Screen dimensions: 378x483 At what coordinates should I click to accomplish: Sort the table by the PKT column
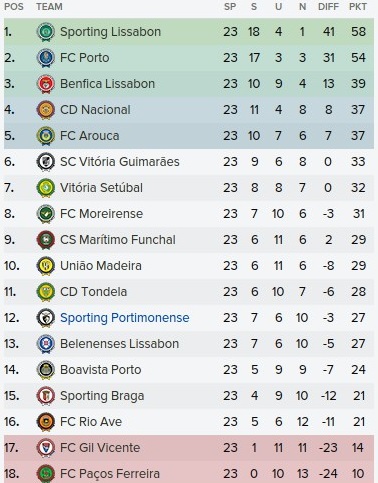[358, 7]
